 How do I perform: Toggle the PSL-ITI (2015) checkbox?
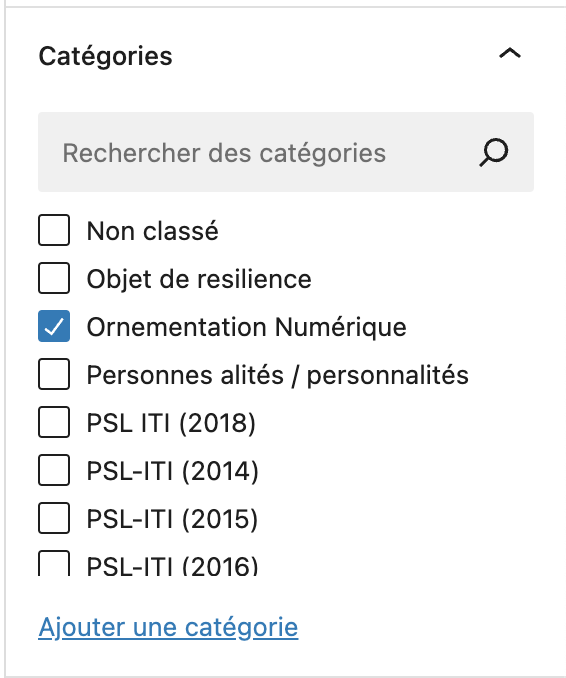54,518
